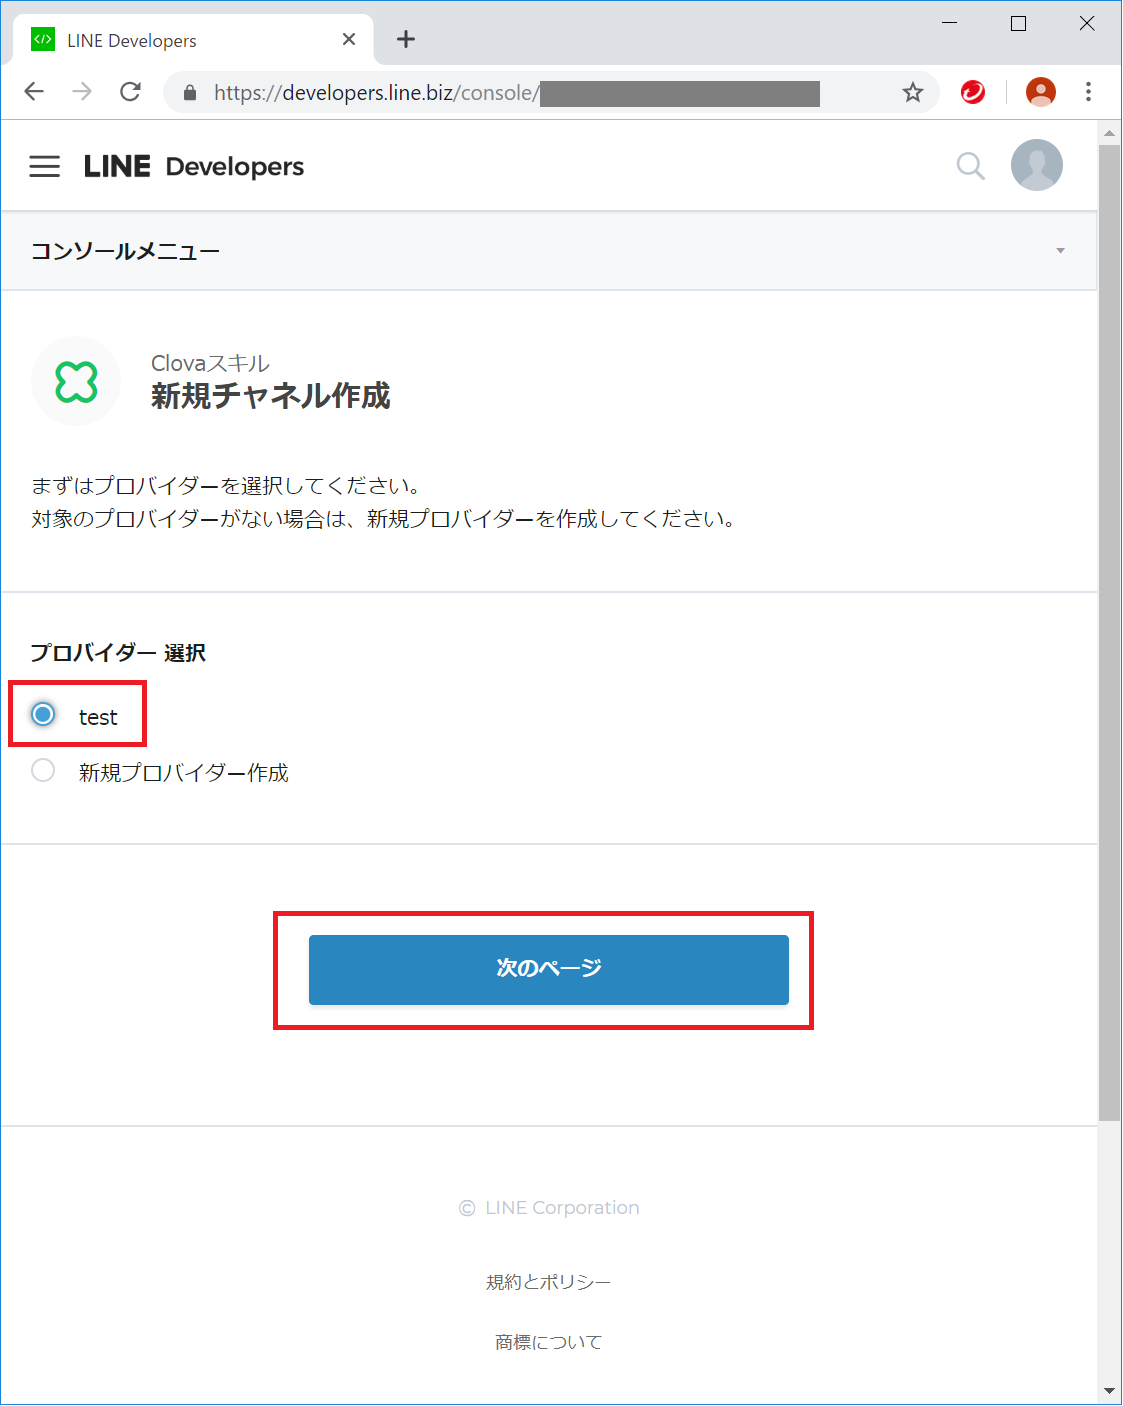Open the LINE account avatar
Viewport: 1123px width, 1406px height.
tap(1036, 166)
